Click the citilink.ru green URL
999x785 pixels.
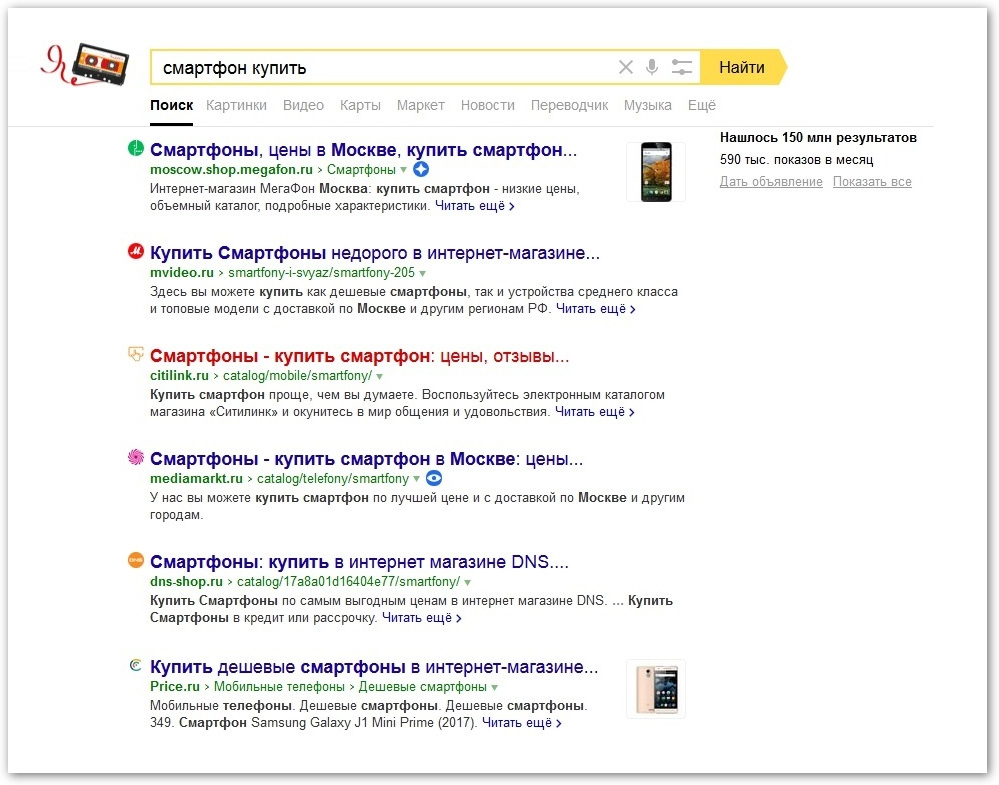click(179, 376)
